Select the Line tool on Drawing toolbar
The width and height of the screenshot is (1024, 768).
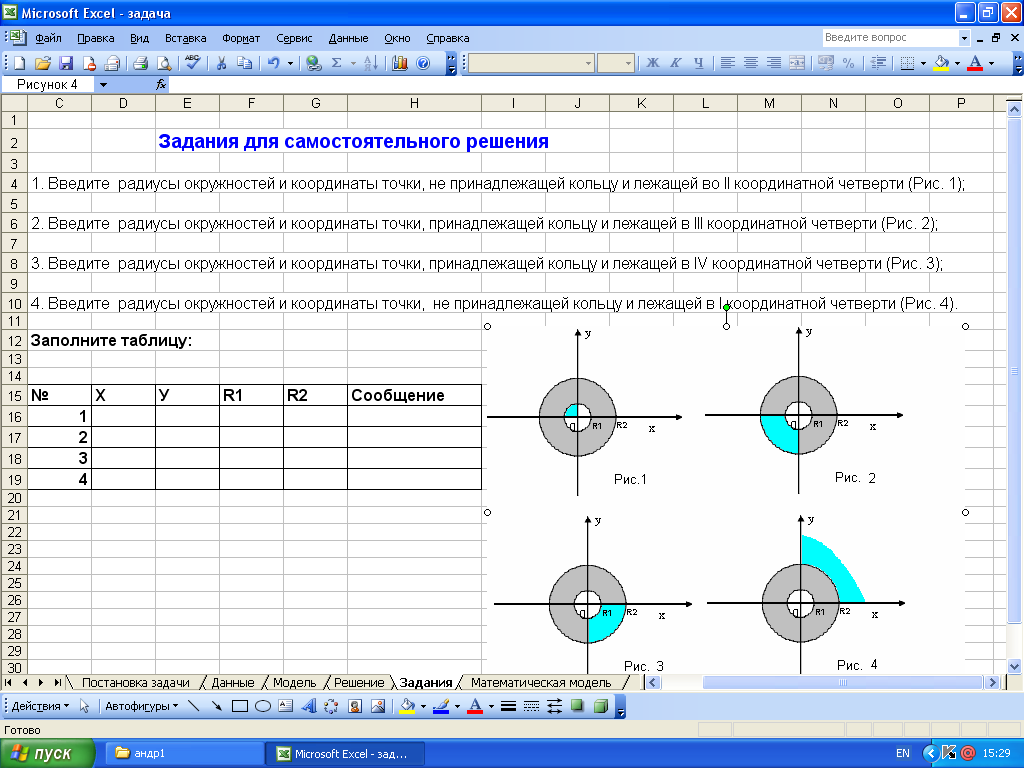(x=193, y=706)
